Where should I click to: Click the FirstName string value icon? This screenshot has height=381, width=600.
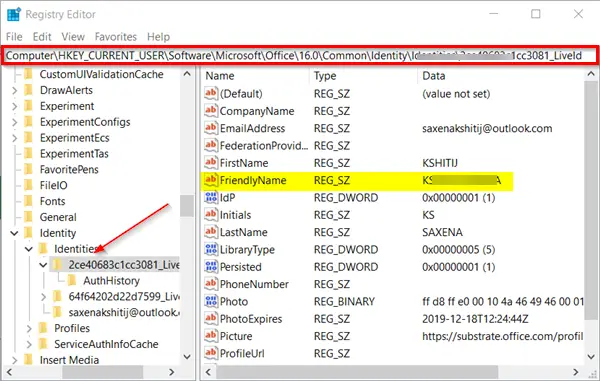point(211,163)
